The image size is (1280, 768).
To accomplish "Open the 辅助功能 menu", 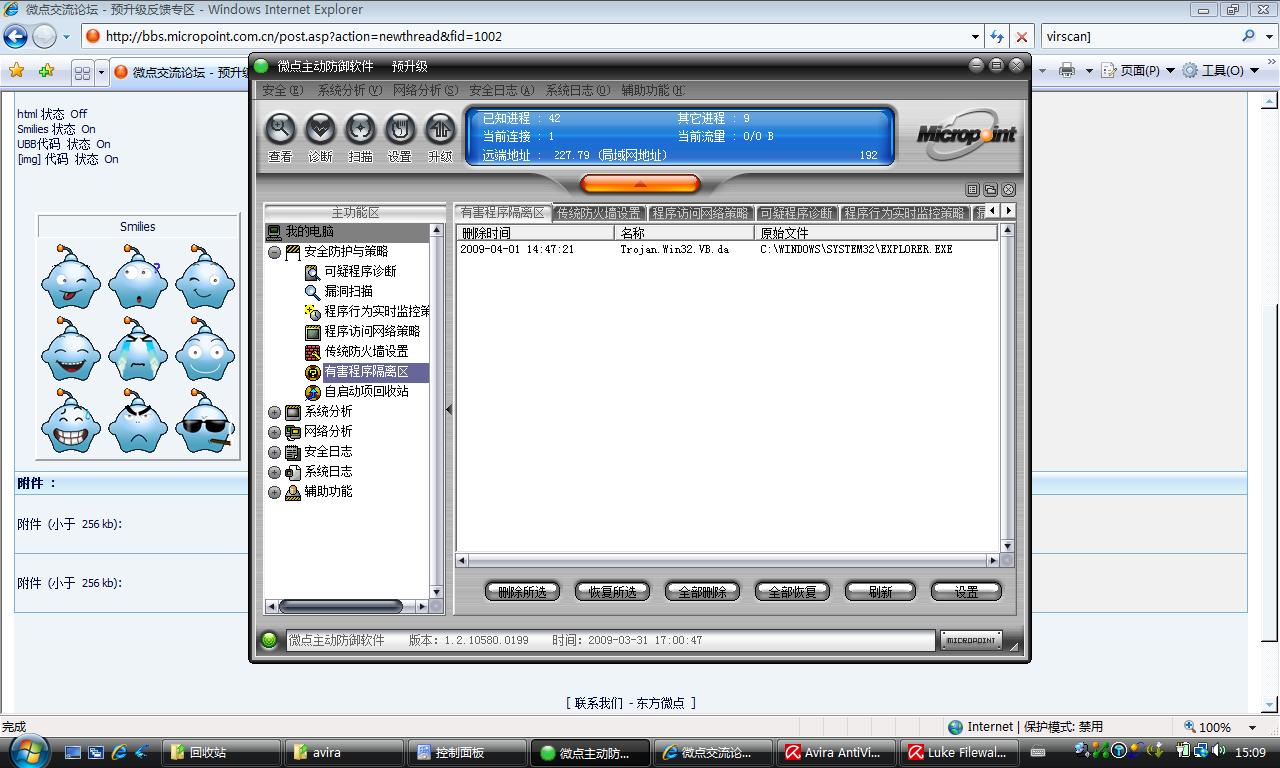I will (x=653, y=90).
